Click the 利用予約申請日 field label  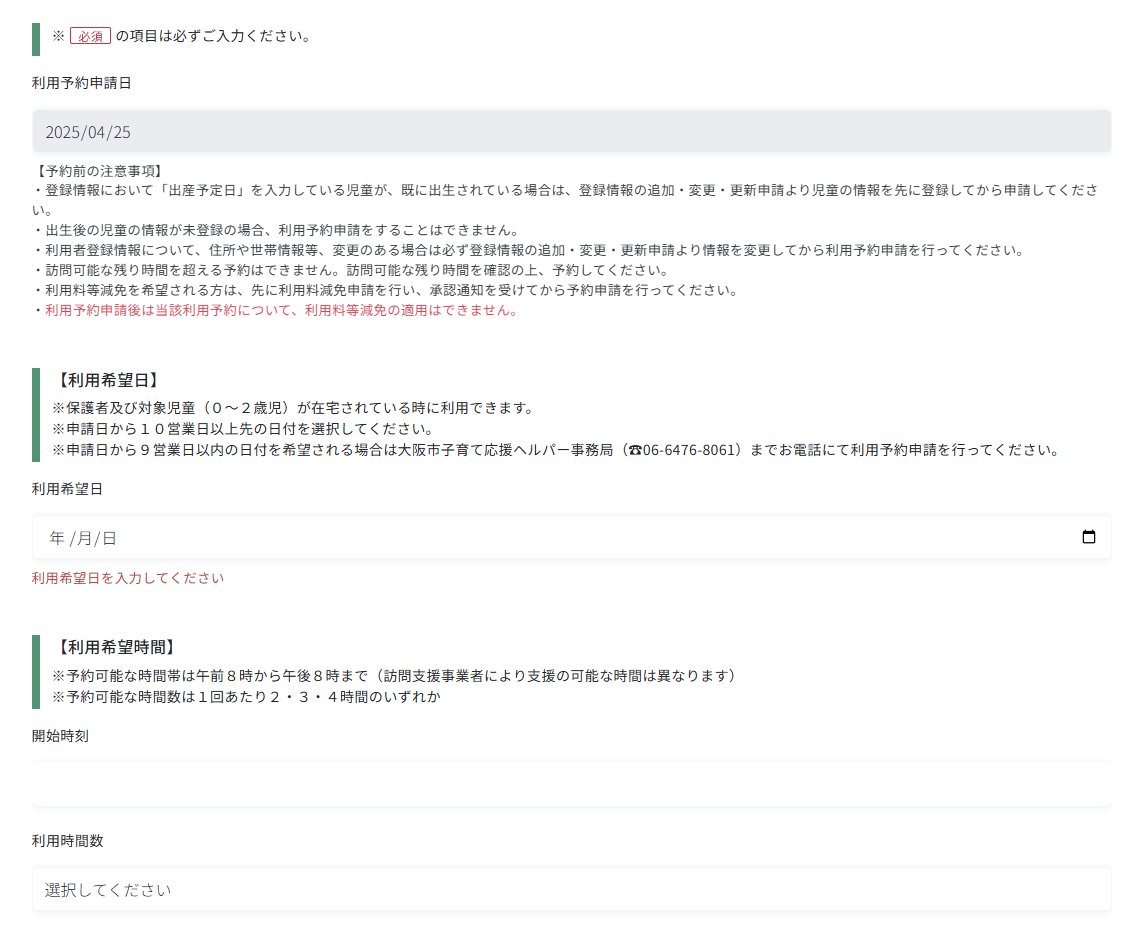pos(81,83)
